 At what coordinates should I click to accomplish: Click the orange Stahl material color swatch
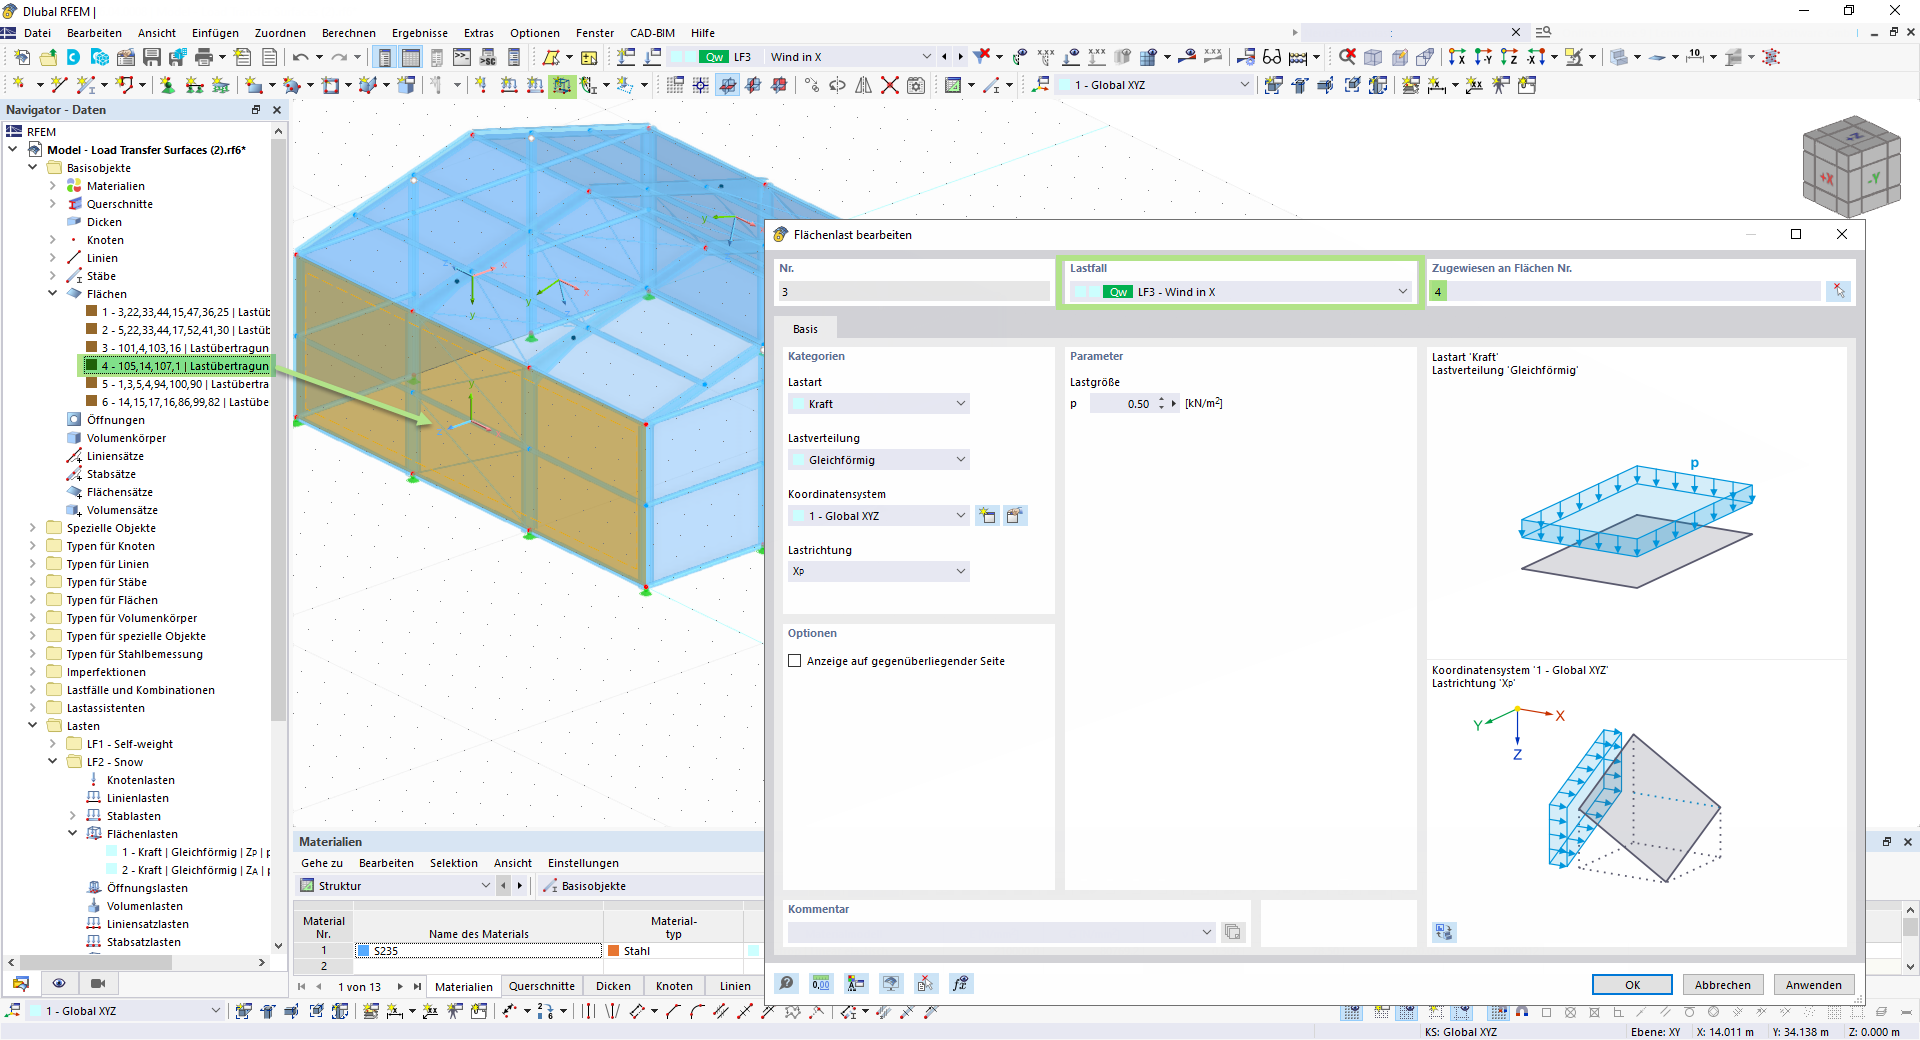point(614,951)
